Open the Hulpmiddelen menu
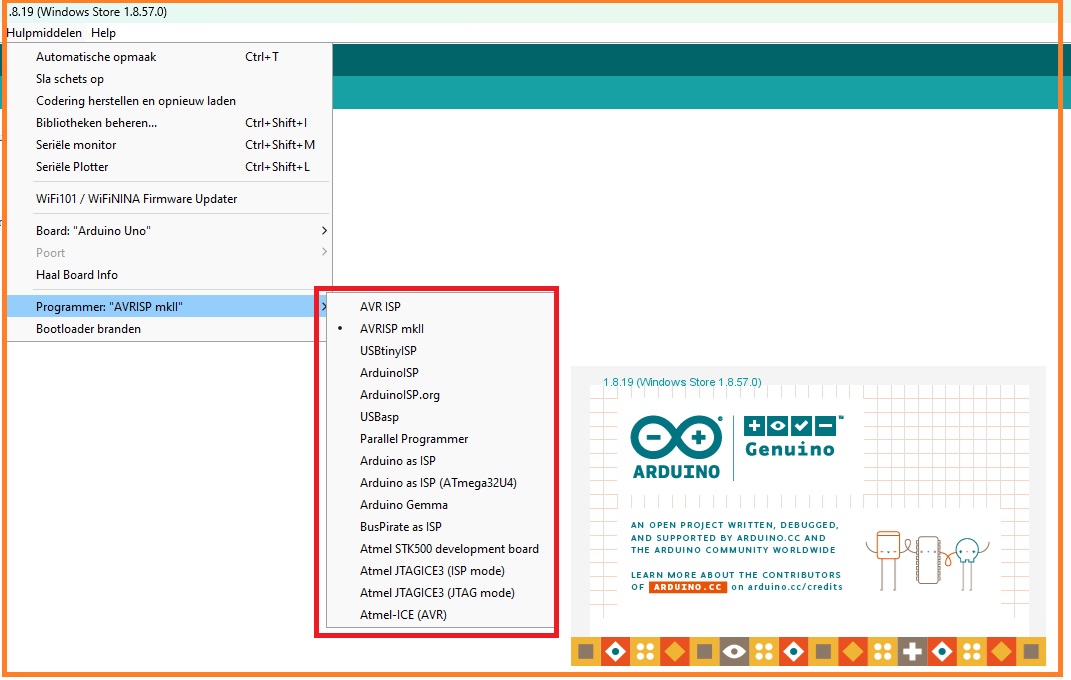Image resolution: width=1071 pixels, height=680 pixels. point(44,33)
